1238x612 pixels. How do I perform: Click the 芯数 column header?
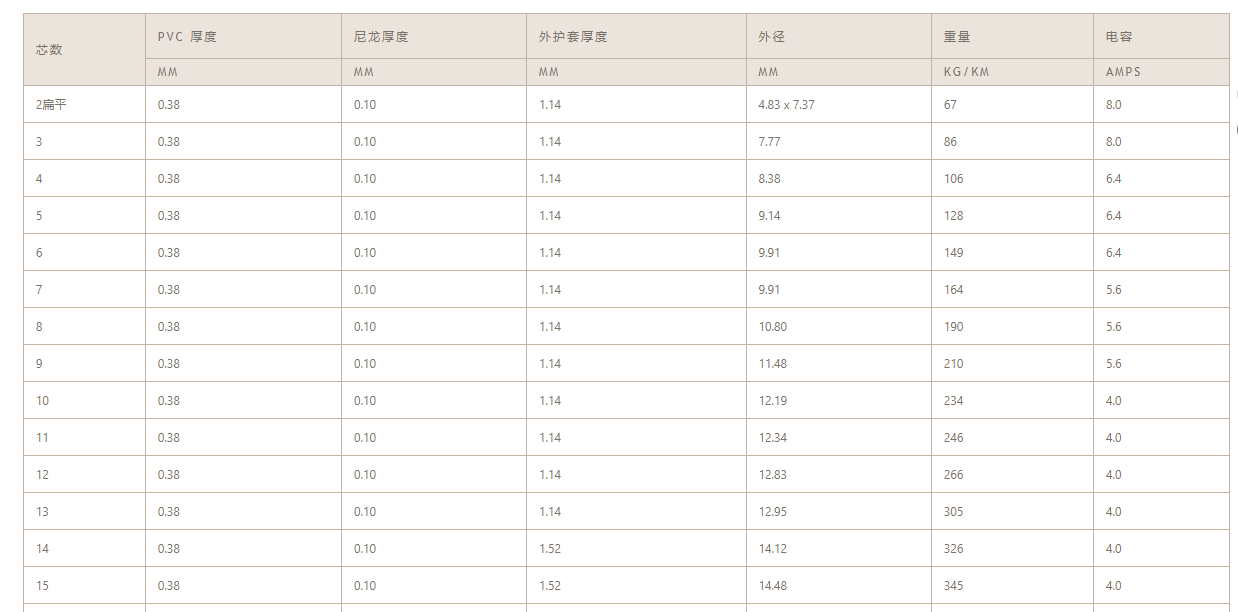coord(84,50)
